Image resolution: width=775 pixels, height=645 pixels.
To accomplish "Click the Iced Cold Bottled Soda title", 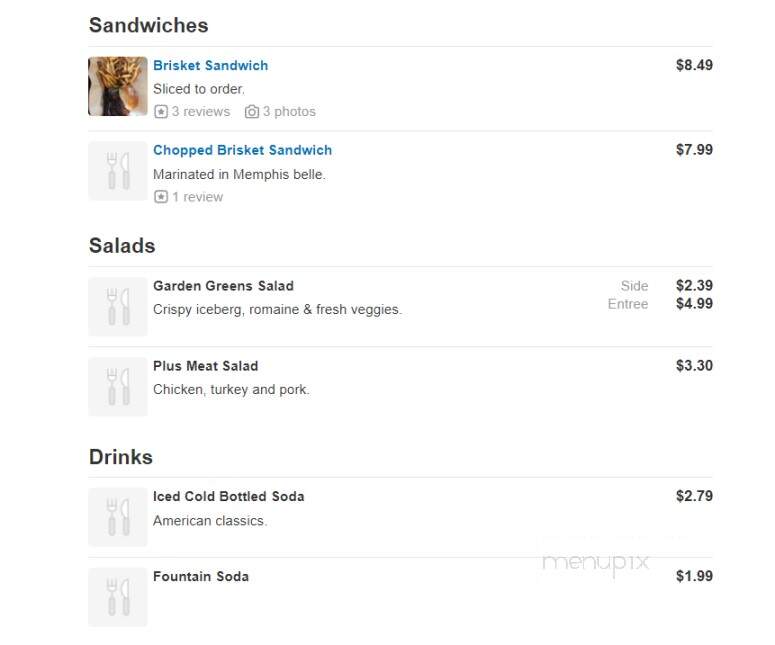I will 228,496.
